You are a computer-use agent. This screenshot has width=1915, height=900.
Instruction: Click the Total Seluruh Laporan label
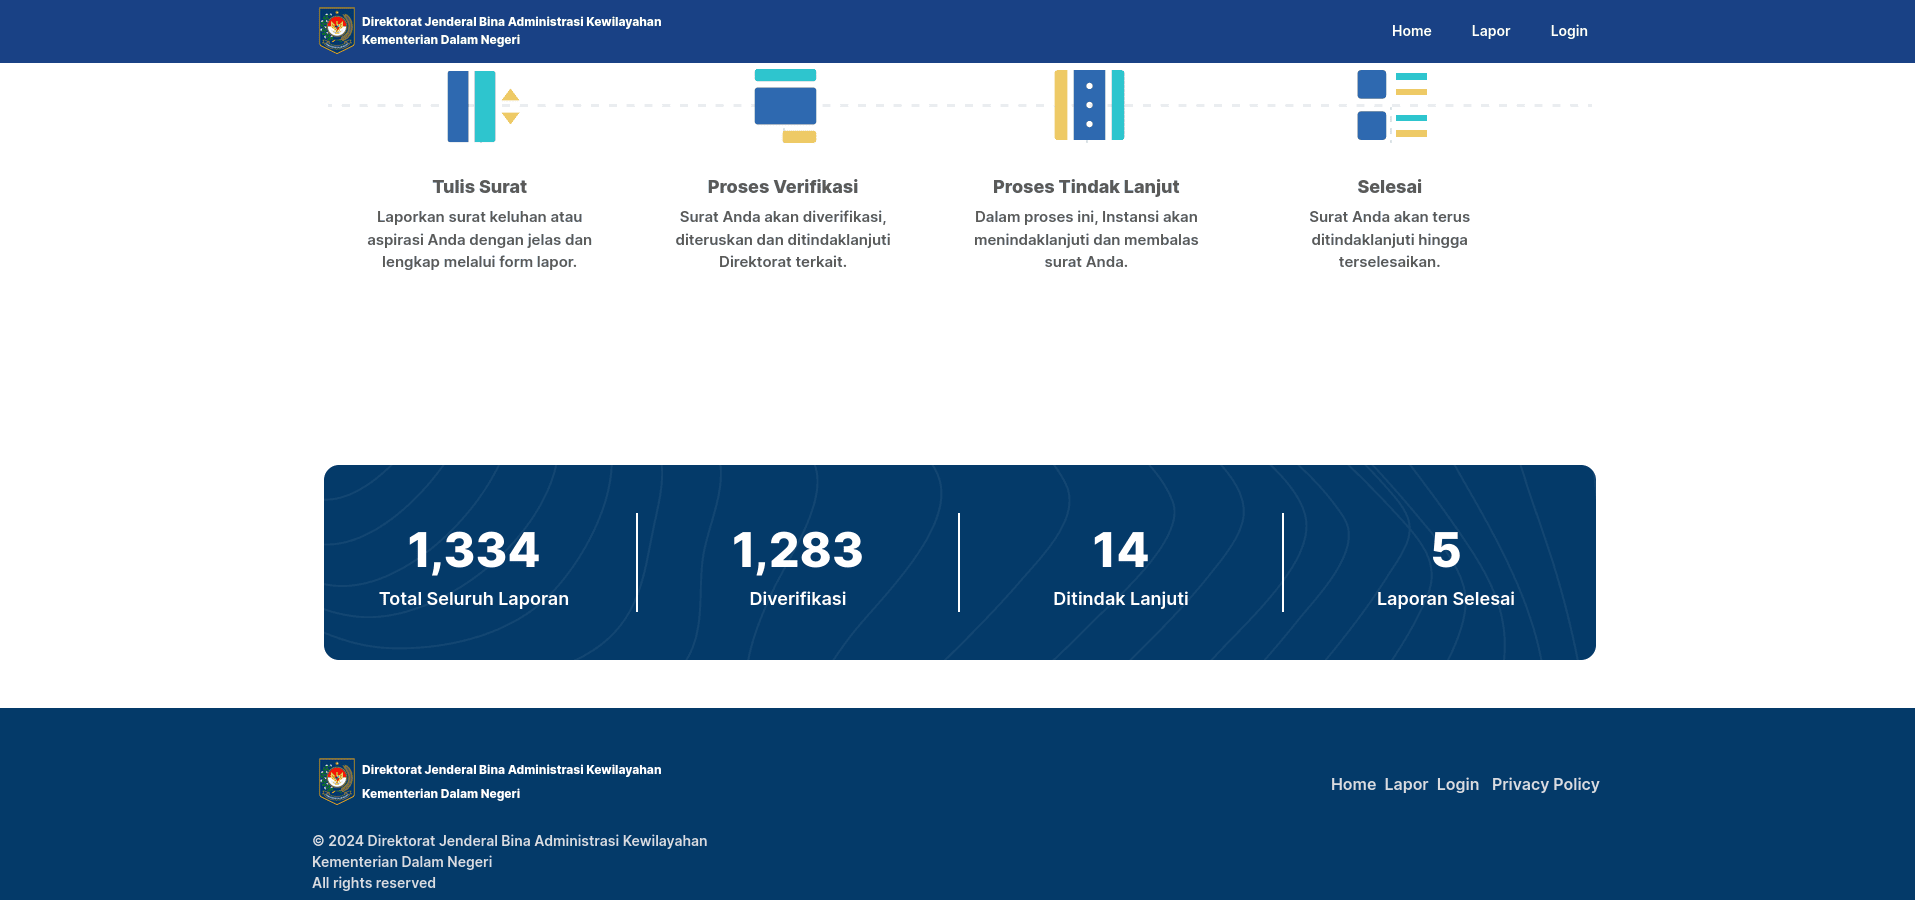[x=473, y=598]
